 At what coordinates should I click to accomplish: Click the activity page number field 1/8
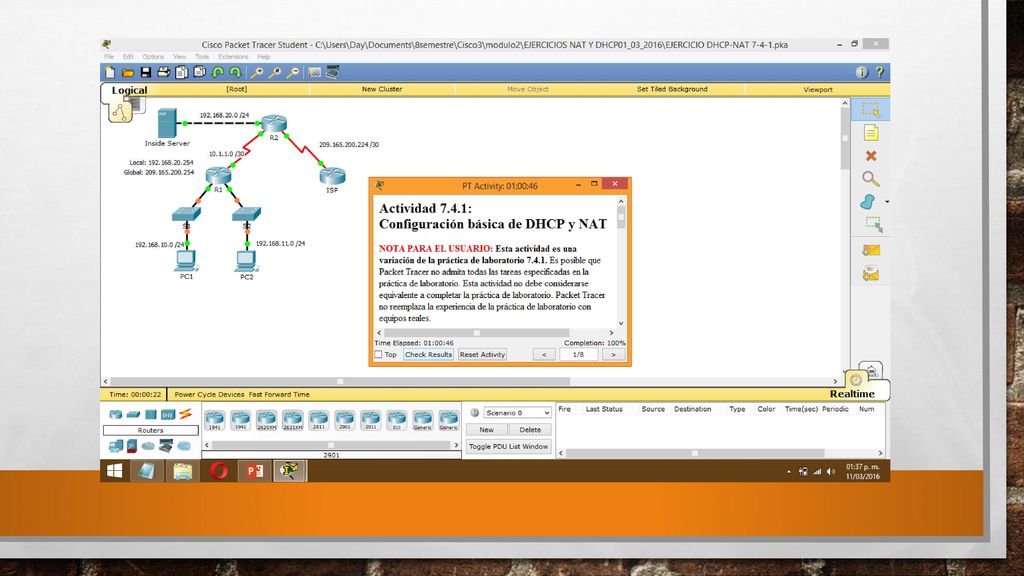pos(579,355)
